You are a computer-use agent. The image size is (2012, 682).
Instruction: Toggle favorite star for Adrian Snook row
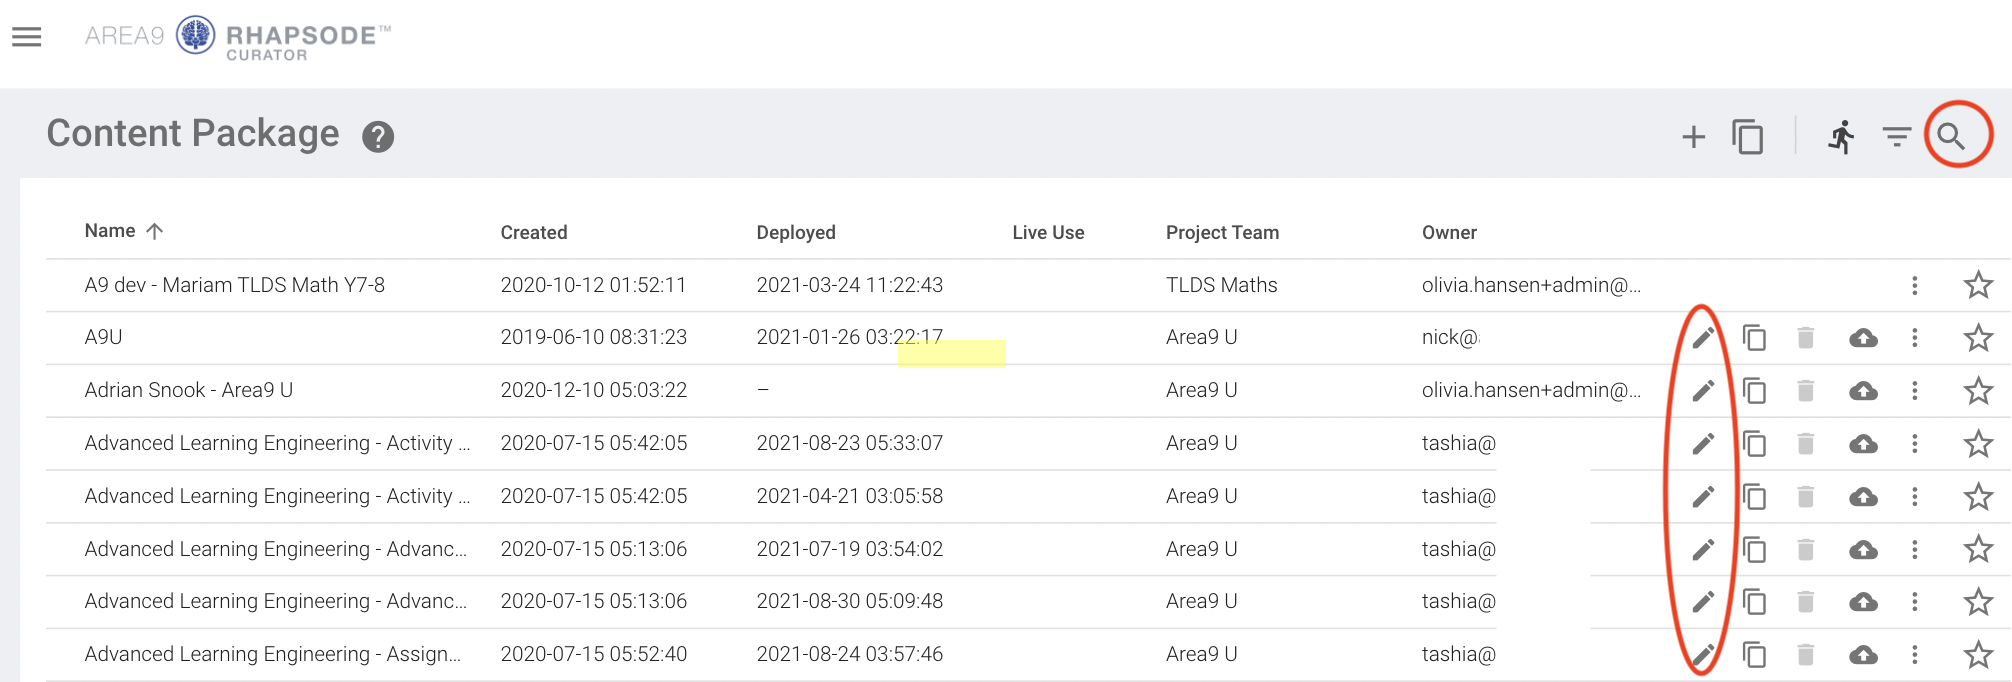click(1978, 391)
